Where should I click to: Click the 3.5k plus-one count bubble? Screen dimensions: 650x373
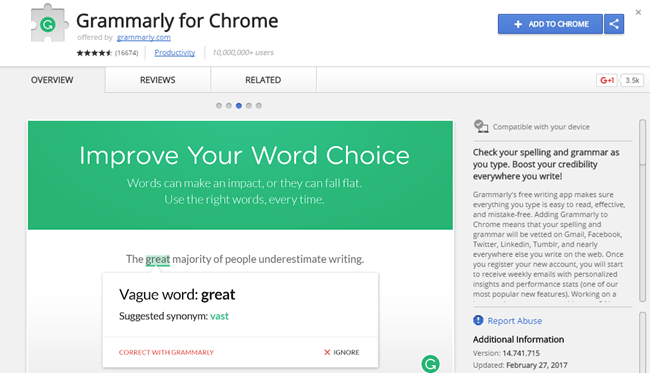point(632,80)
